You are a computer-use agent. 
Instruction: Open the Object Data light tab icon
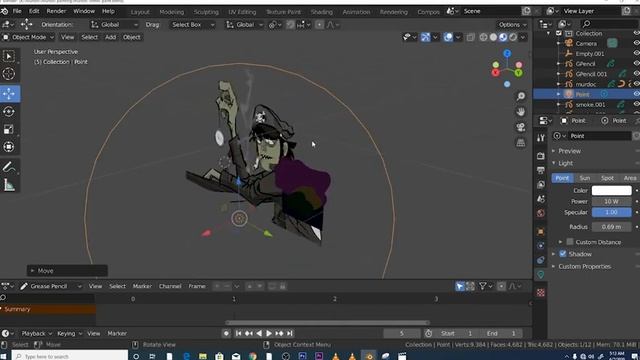click(x=541, y=275)
